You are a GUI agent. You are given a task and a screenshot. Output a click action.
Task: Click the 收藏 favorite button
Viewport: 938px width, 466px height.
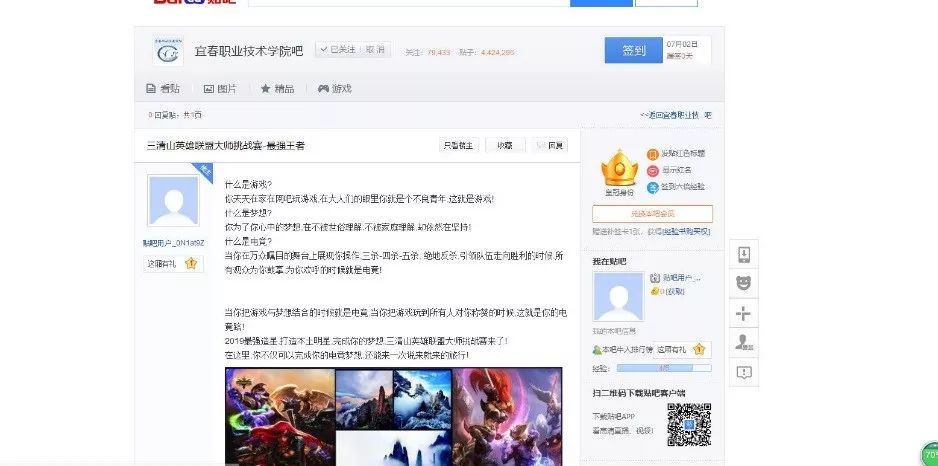coord(505,145)
